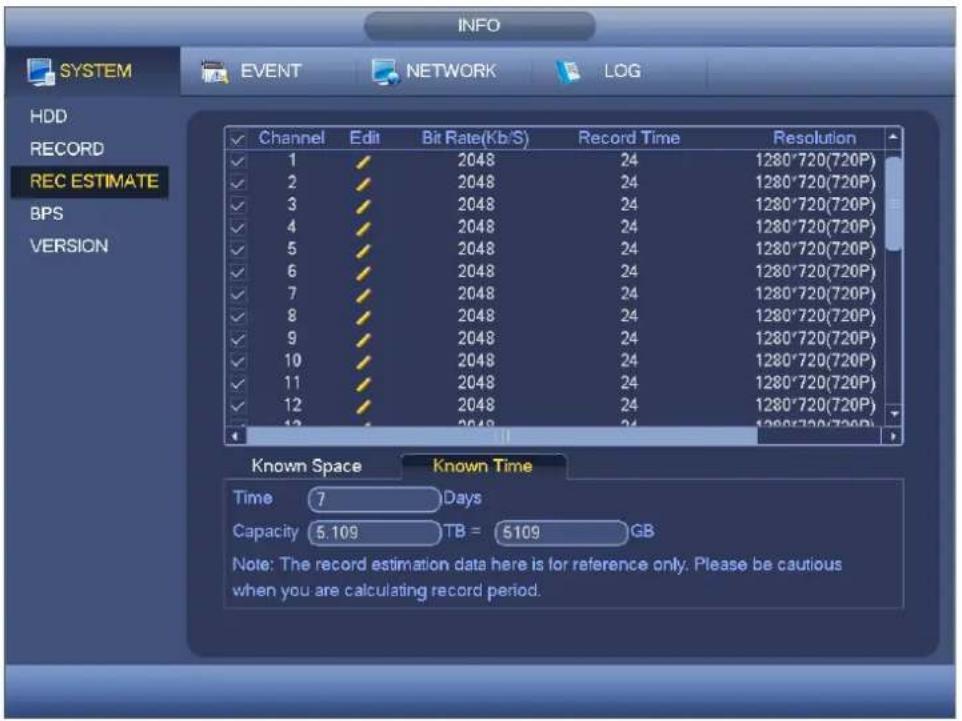
Task: Switch to the Known Space tab
Action: [x=306, y=466]
